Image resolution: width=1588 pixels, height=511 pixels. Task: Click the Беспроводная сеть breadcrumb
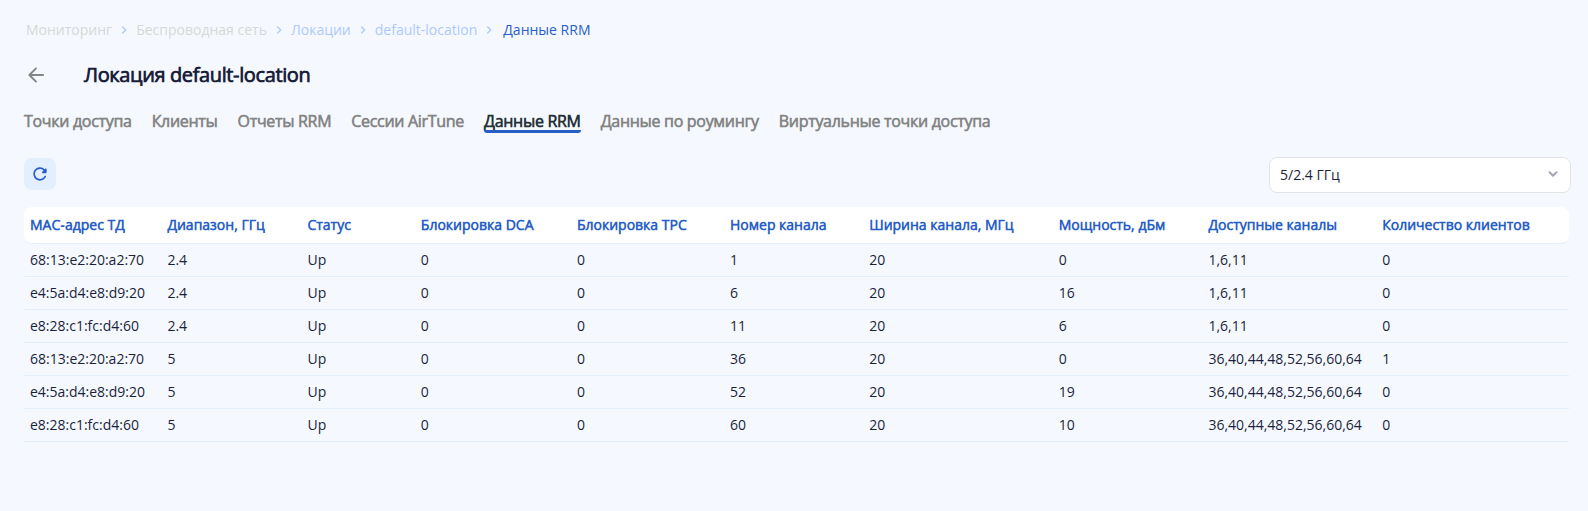point(201,30)
